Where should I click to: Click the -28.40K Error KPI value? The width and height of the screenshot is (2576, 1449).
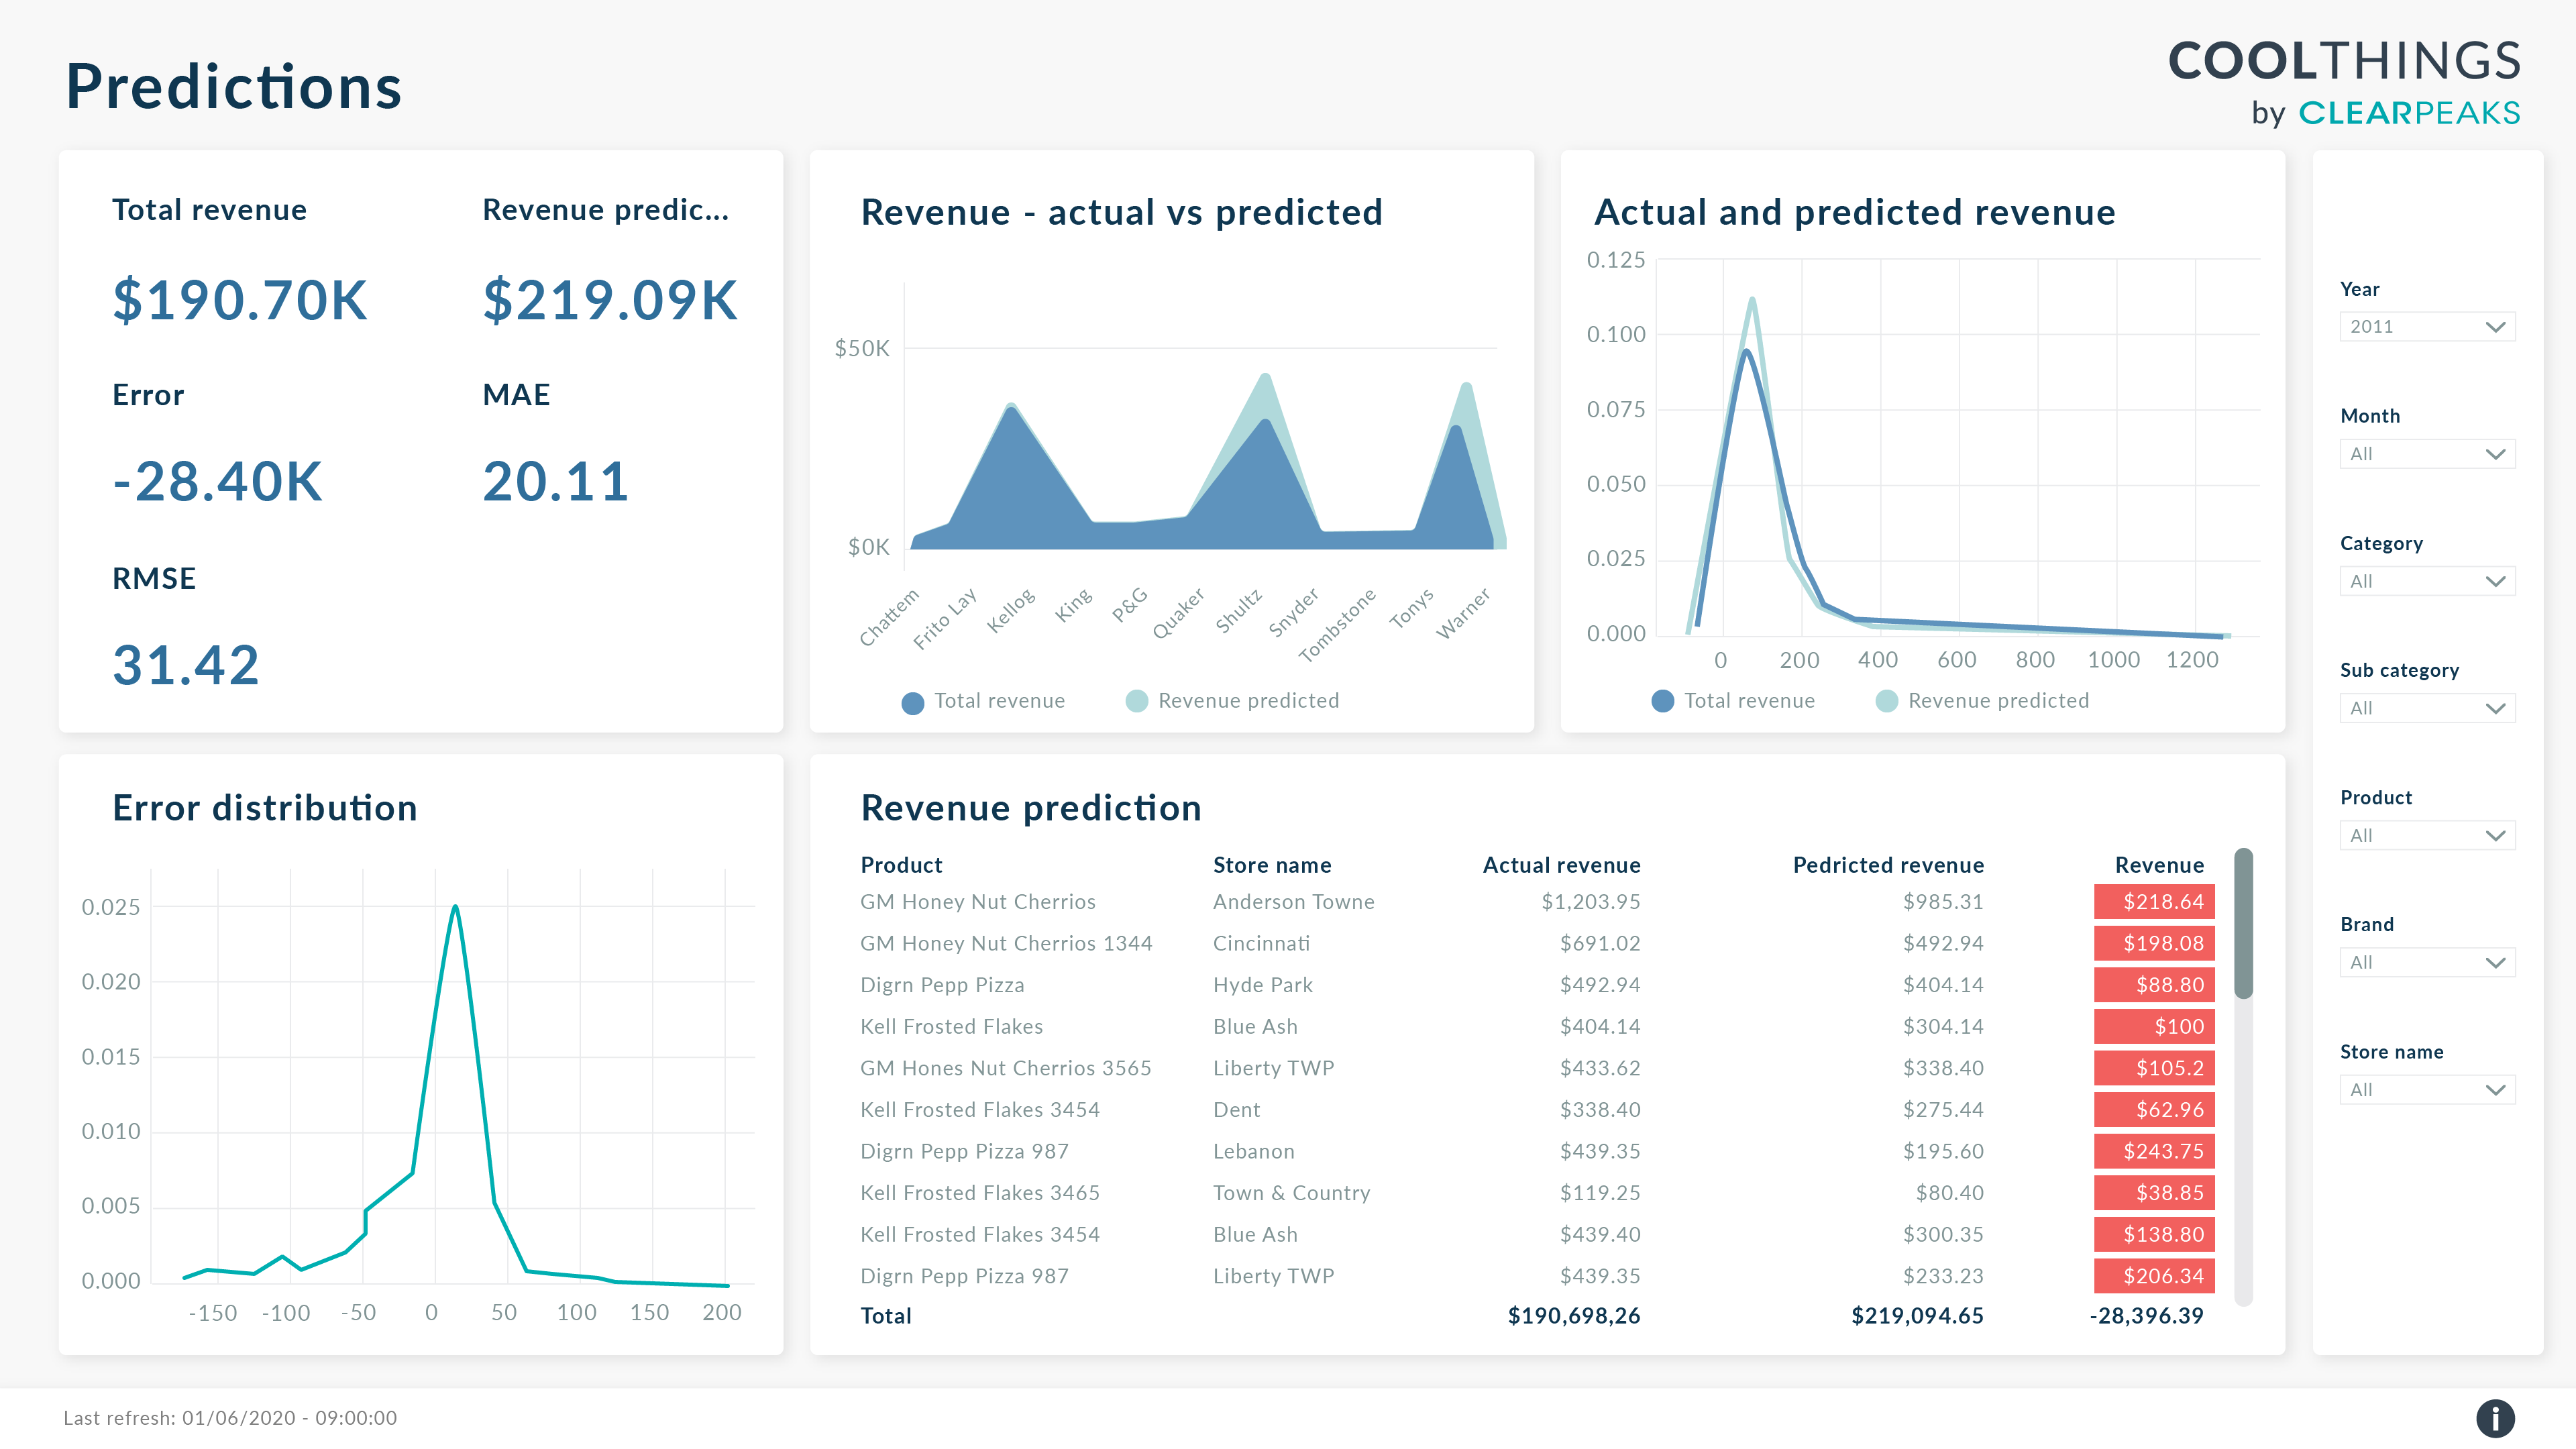(x=217, y=482)
